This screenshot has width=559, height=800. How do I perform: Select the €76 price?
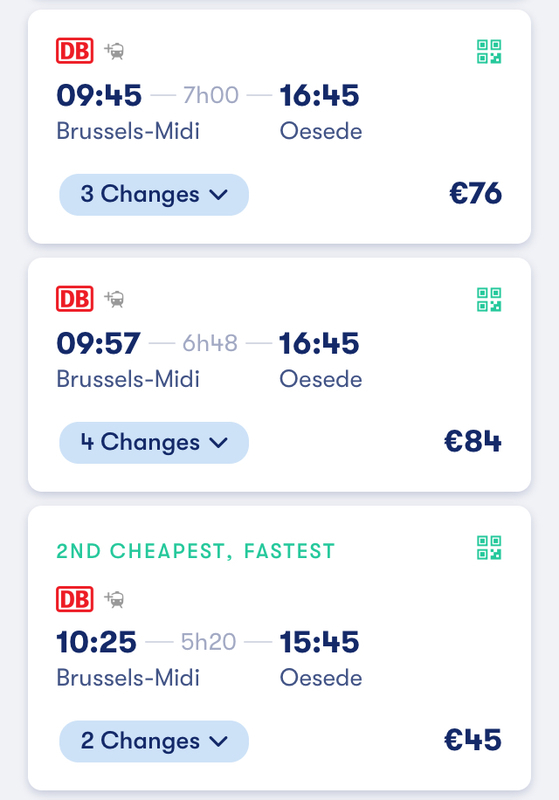[475, 193]
